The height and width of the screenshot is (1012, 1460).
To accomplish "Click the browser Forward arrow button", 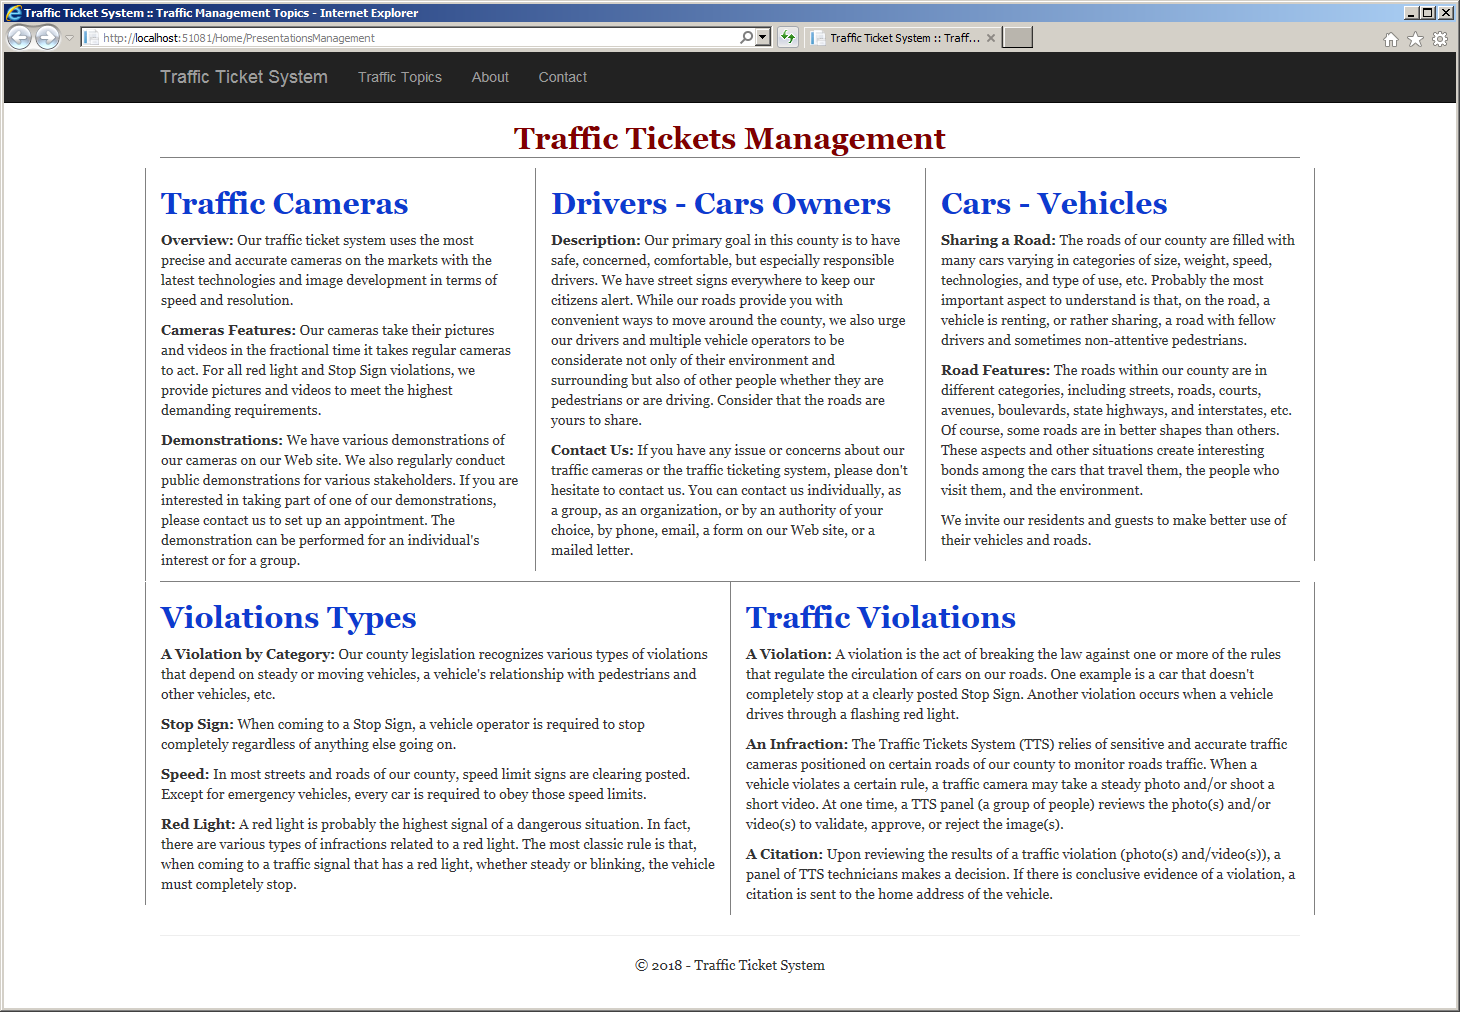I will point(47,38).
